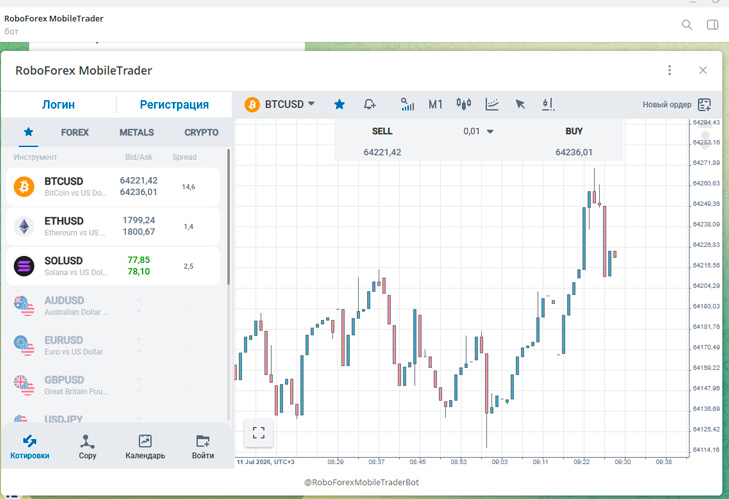
Task: Switch to the FOREX tab
Action: [74, 133]
